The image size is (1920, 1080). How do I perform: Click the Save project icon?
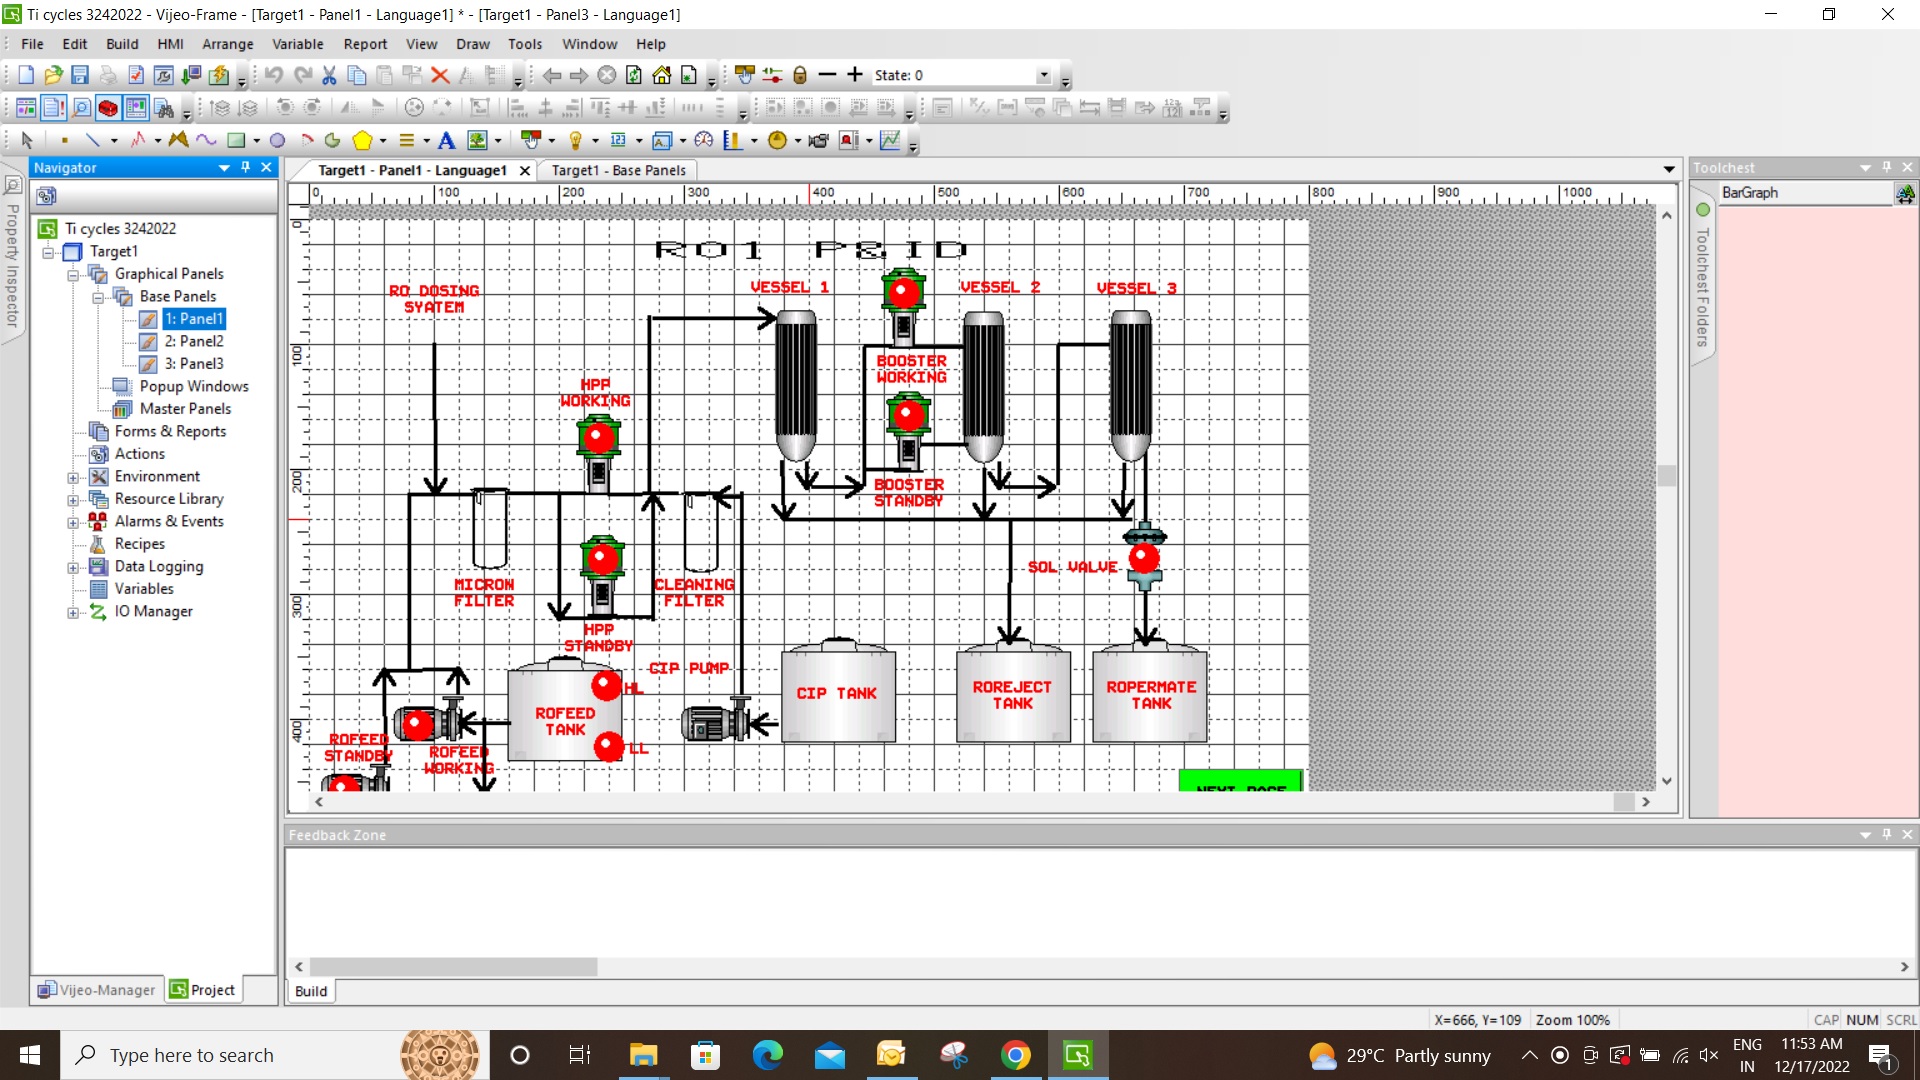coord(80,75)
